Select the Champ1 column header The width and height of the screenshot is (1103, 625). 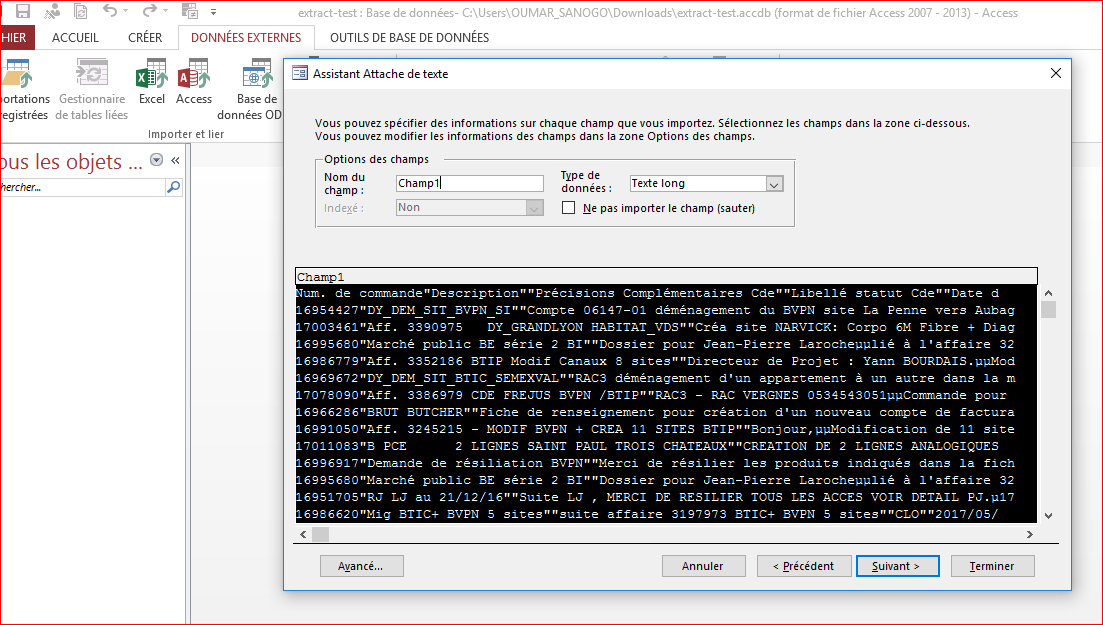pyautogui.click(x=666, y=277)
